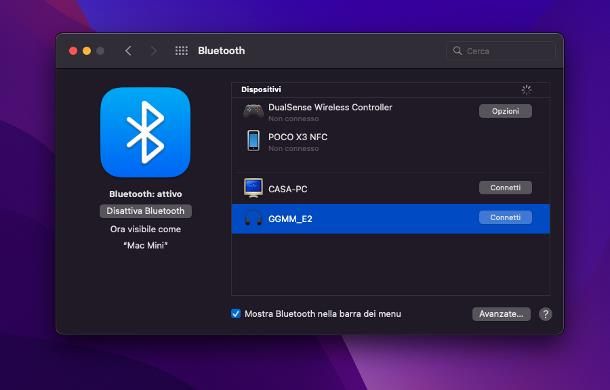Viewport: 610px width, 390px height.
Task: Click the Ora visibile come label
Action: point(145,229)
